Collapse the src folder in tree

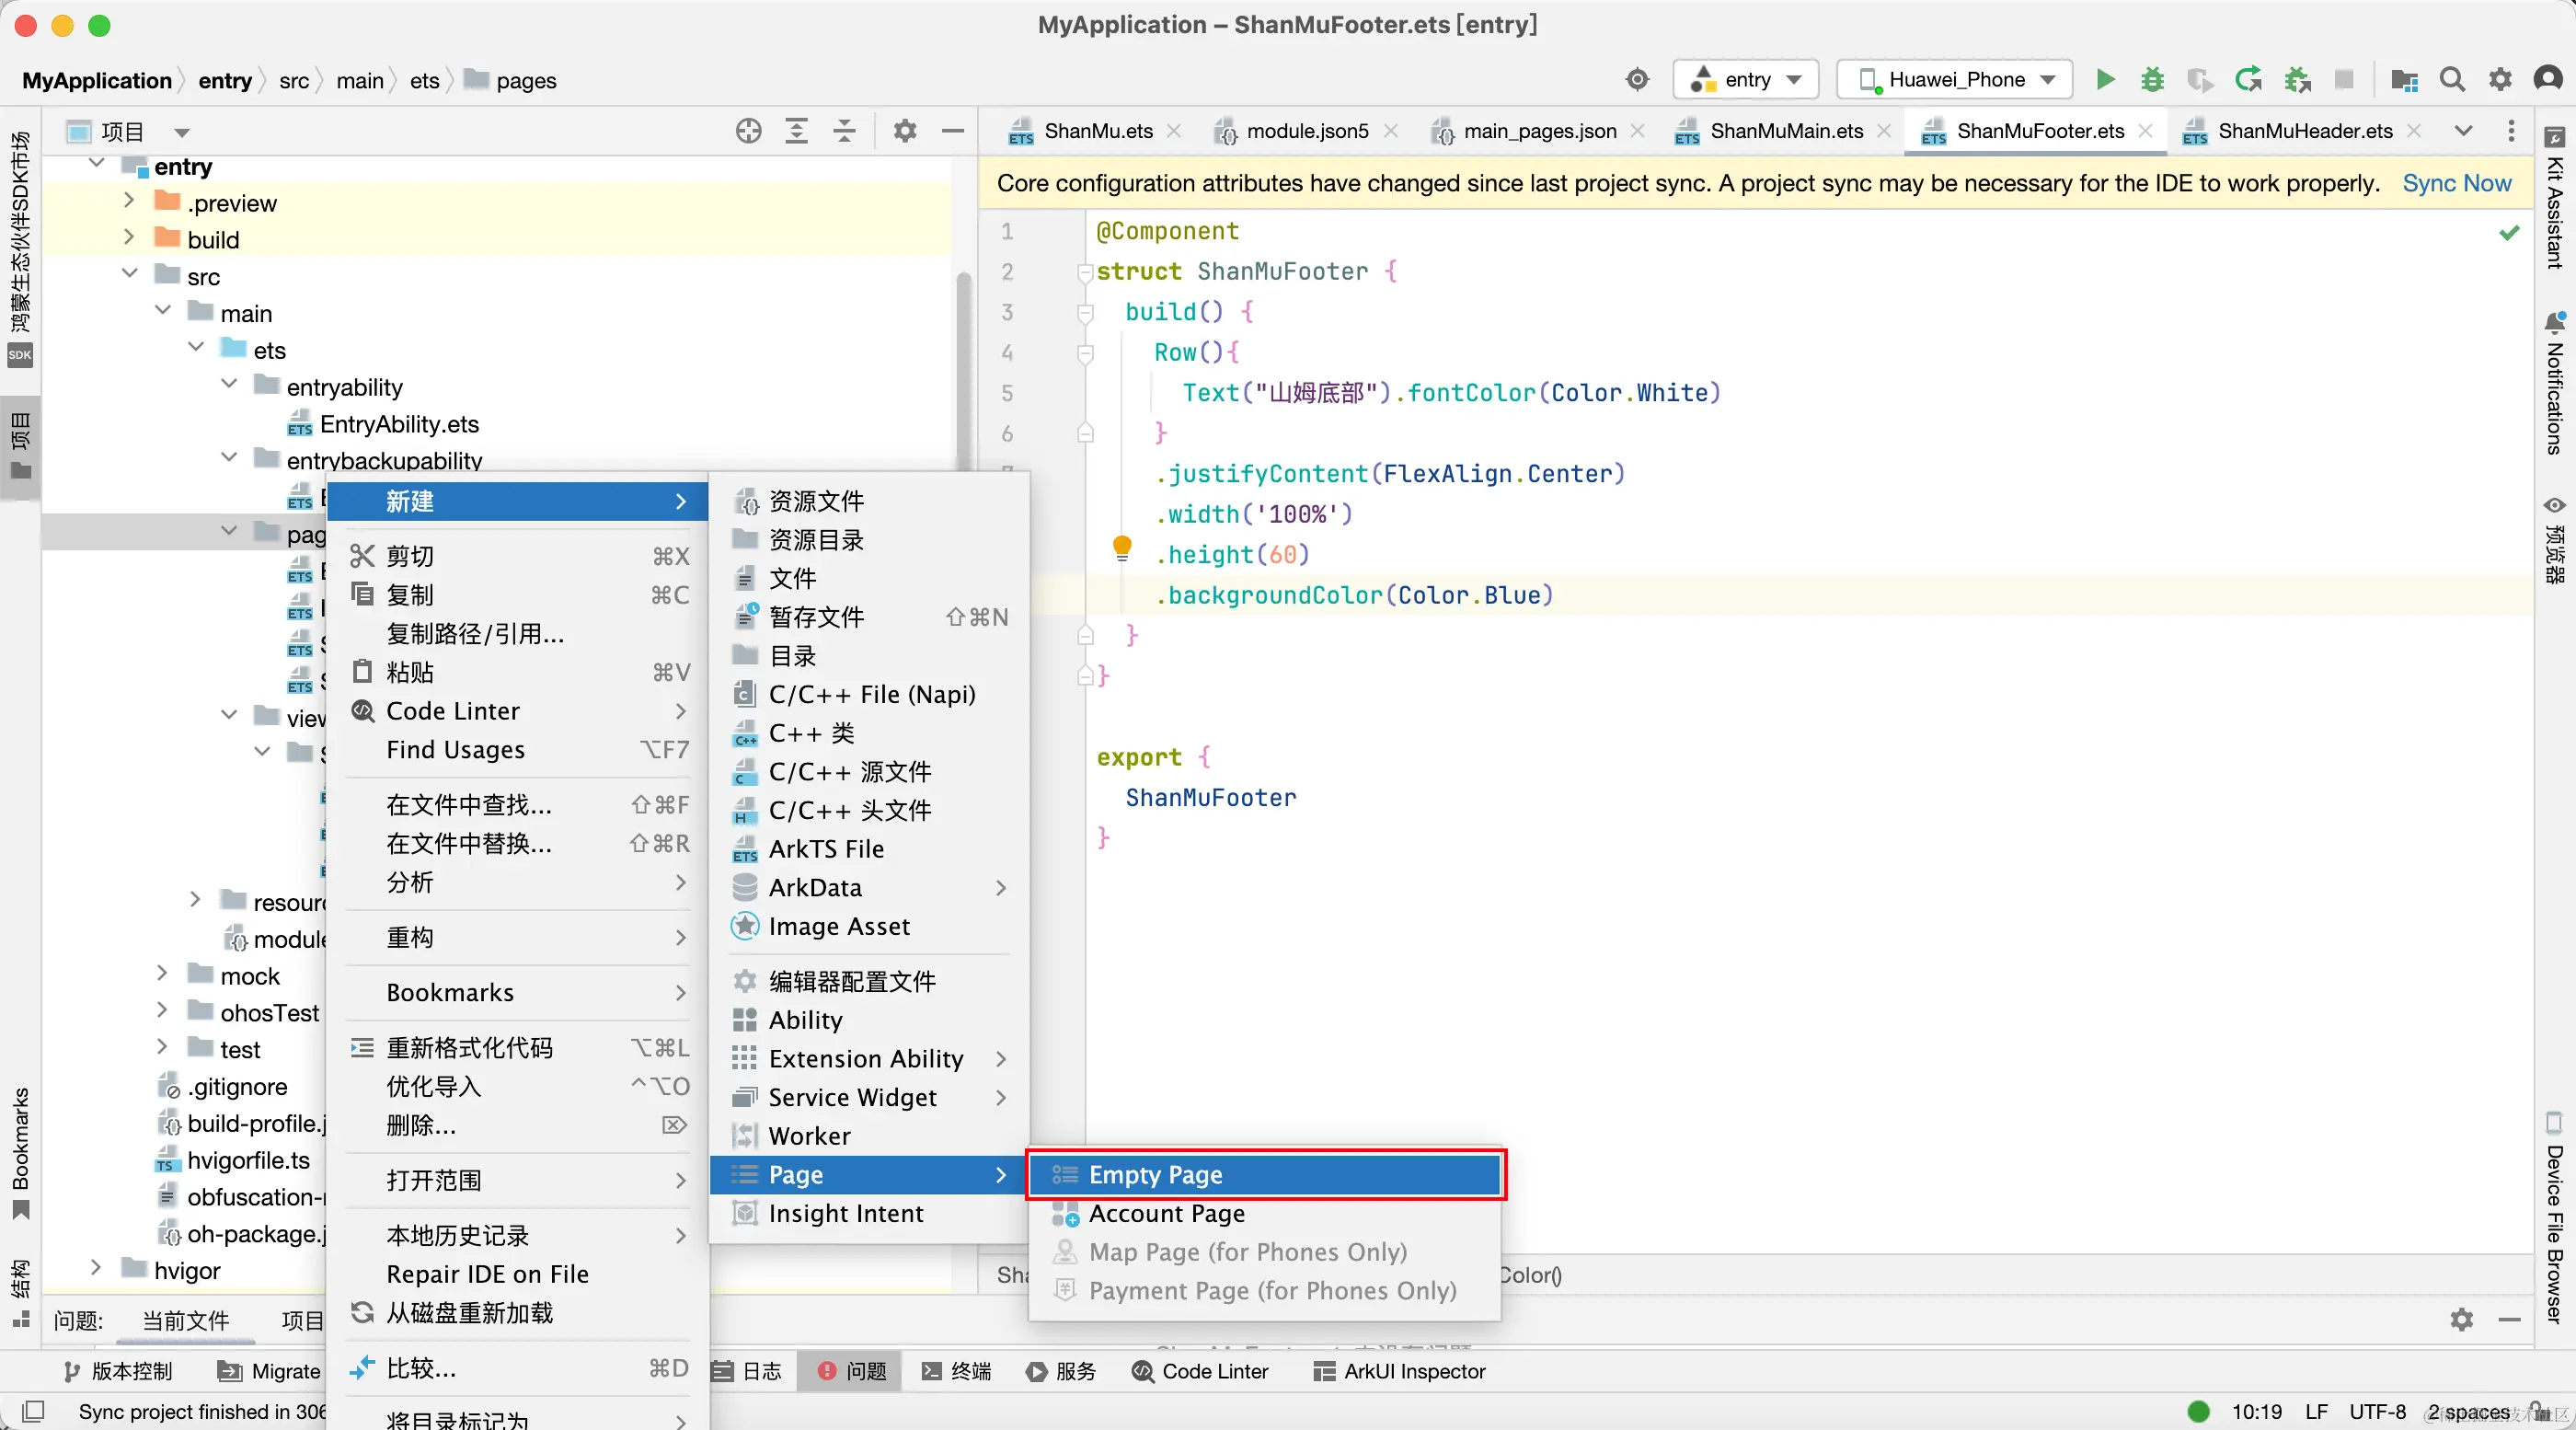[x=130, y=275]
